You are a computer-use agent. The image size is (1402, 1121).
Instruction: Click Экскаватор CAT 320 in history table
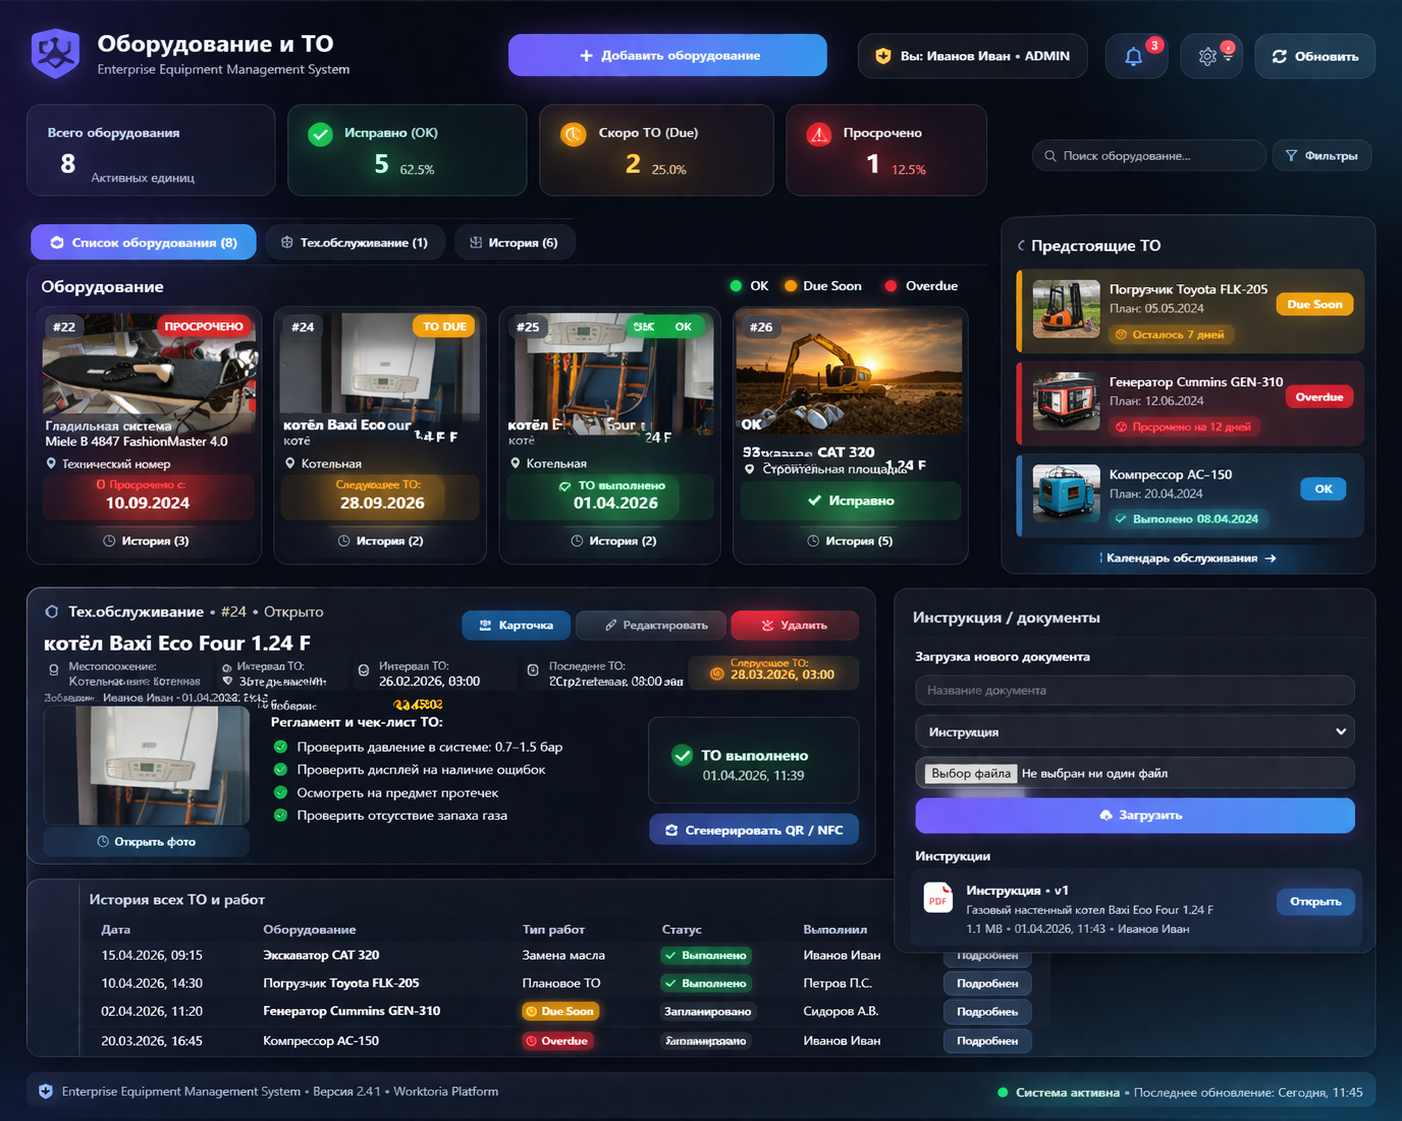pos(321,955)
